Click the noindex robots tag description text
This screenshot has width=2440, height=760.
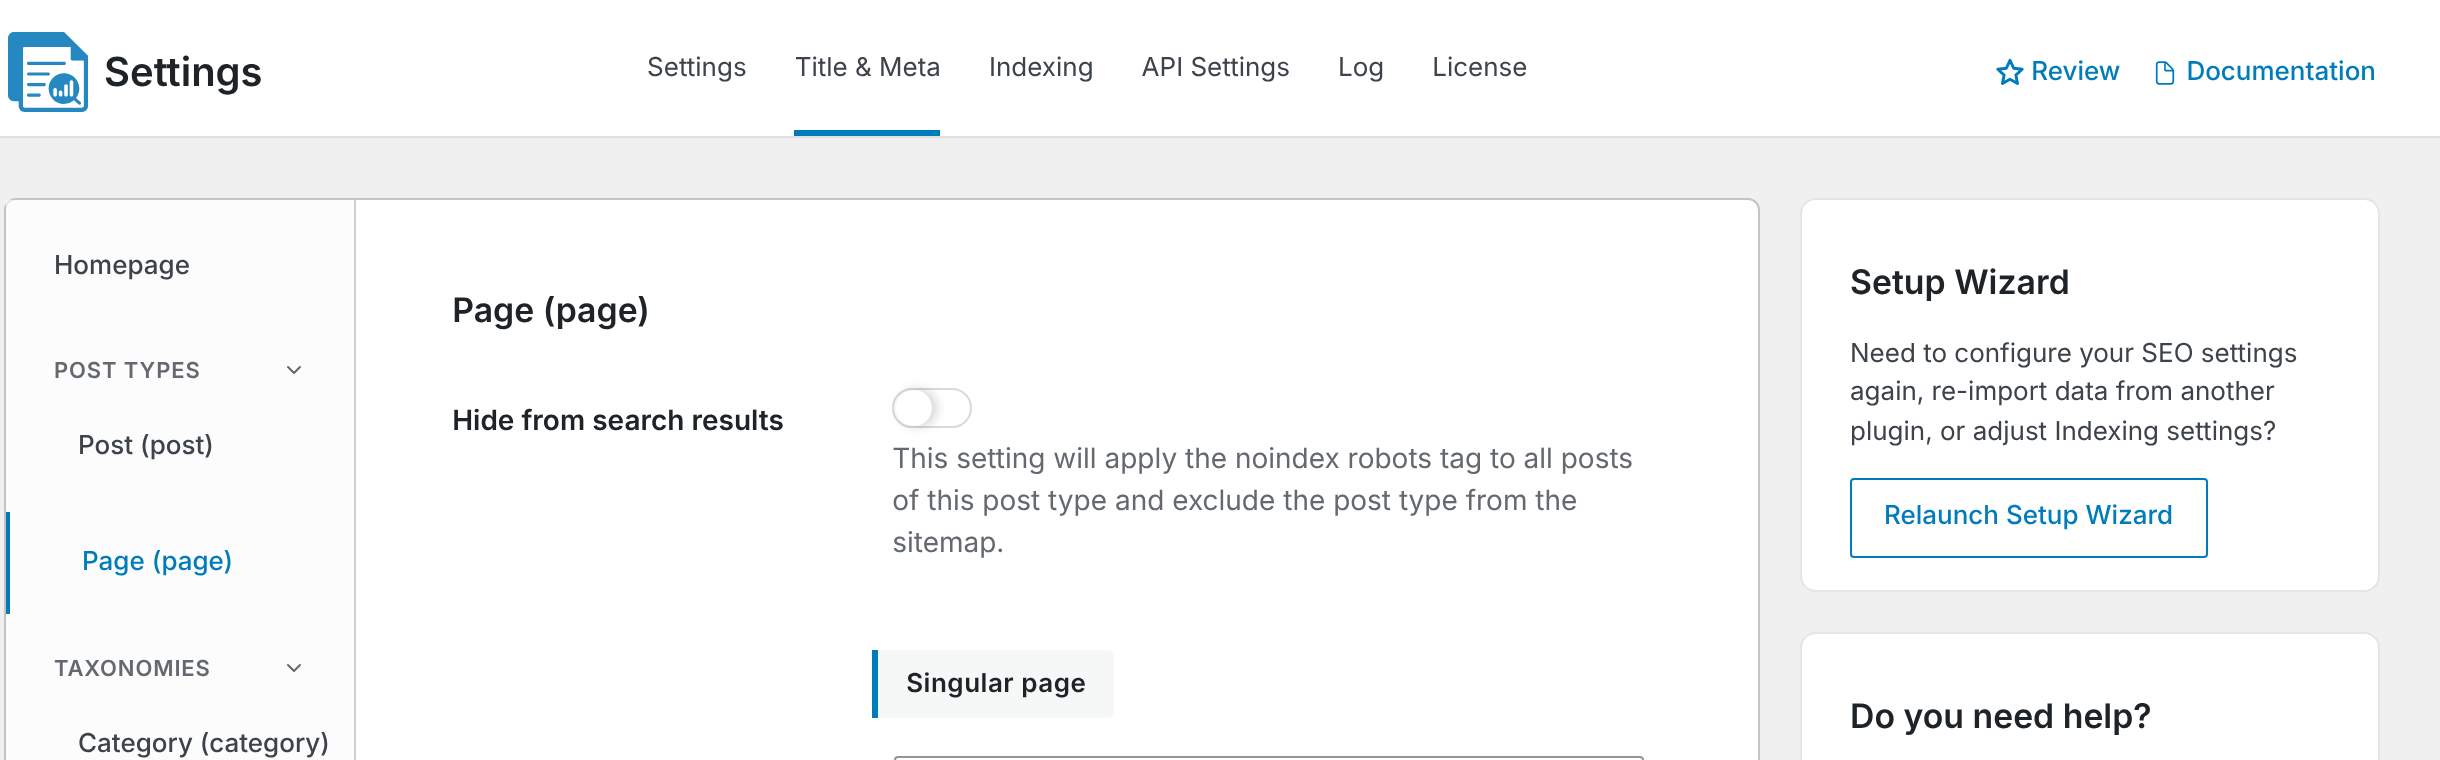(x=1262, y=500)
